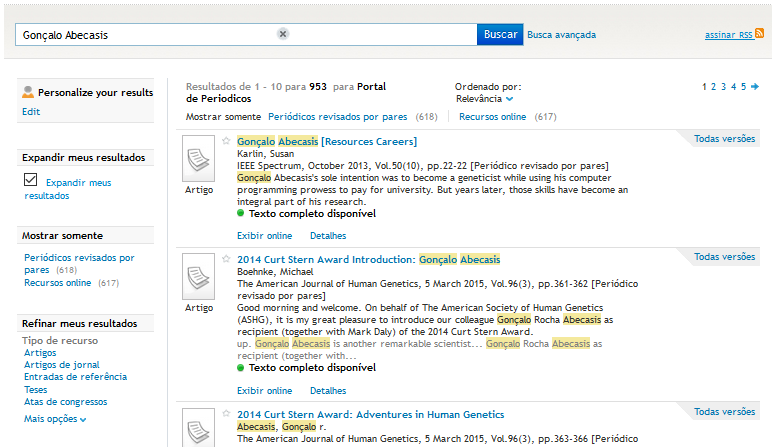775x447 pixels.
Task: Open the Gonçalo Abecasis Resources Careers title
Action: click(327, 141)
